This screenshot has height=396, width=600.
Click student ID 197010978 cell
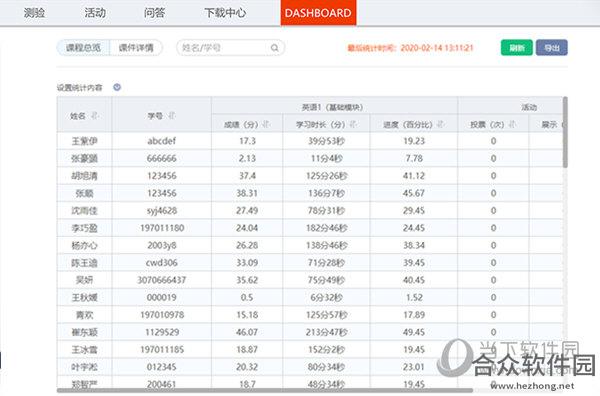click(x=161, y=315)
